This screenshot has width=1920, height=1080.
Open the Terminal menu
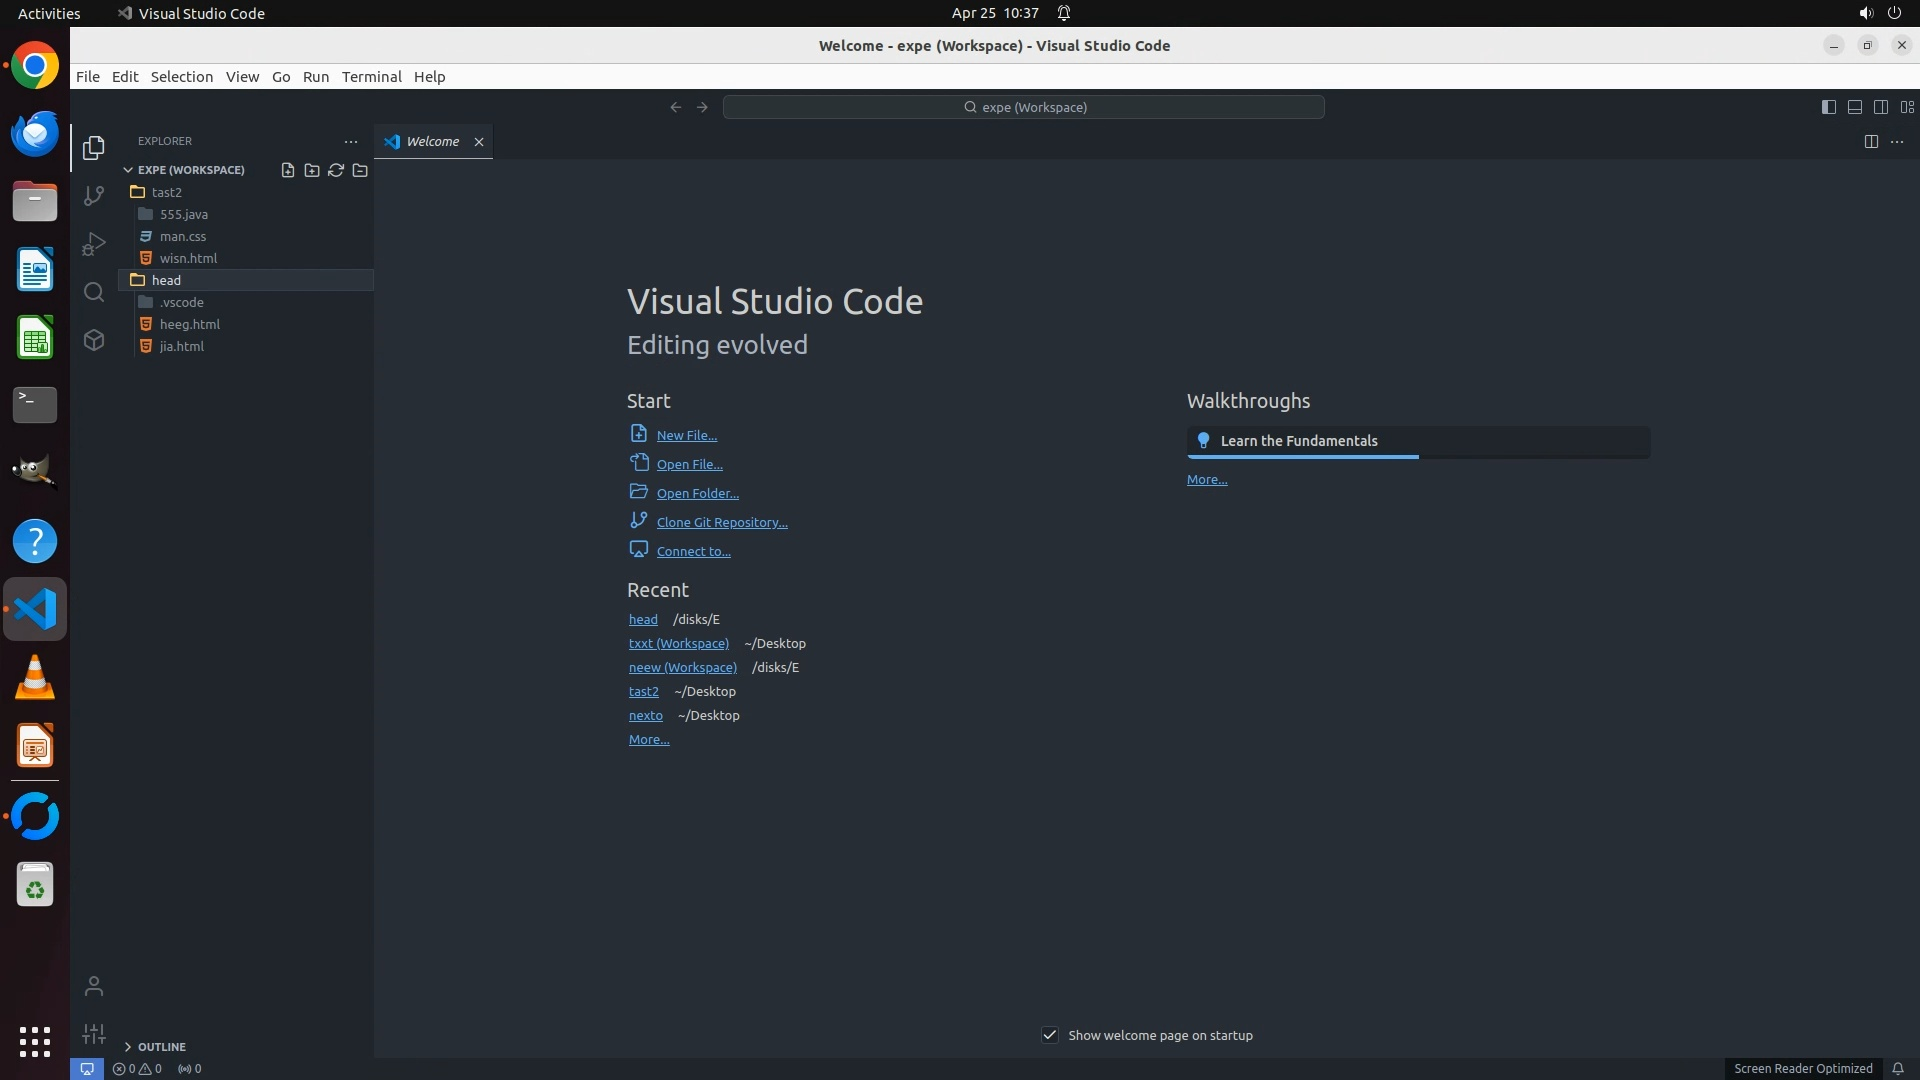[x=371, y=77]
